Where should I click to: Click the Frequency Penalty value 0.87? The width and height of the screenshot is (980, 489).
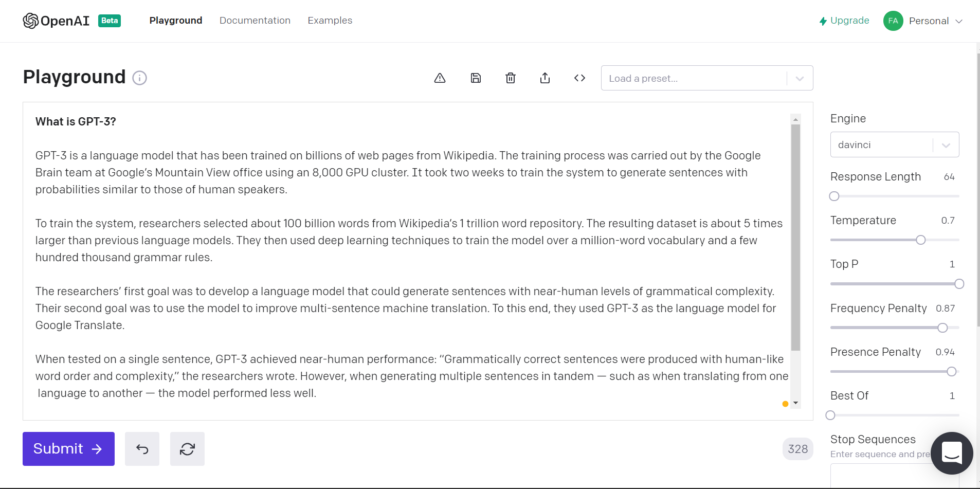coord(945,308)
